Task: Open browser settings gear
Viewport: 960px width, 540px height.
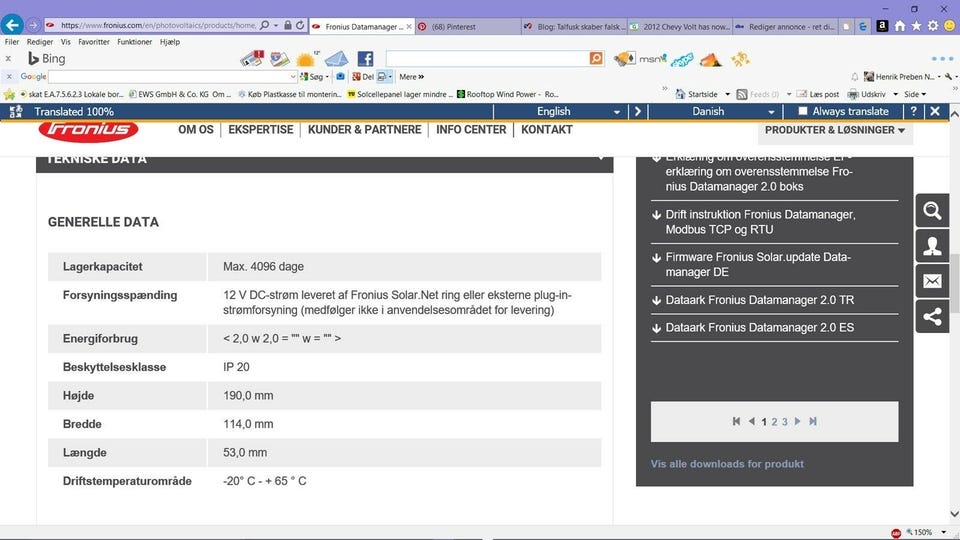Action: pos(932,26)
